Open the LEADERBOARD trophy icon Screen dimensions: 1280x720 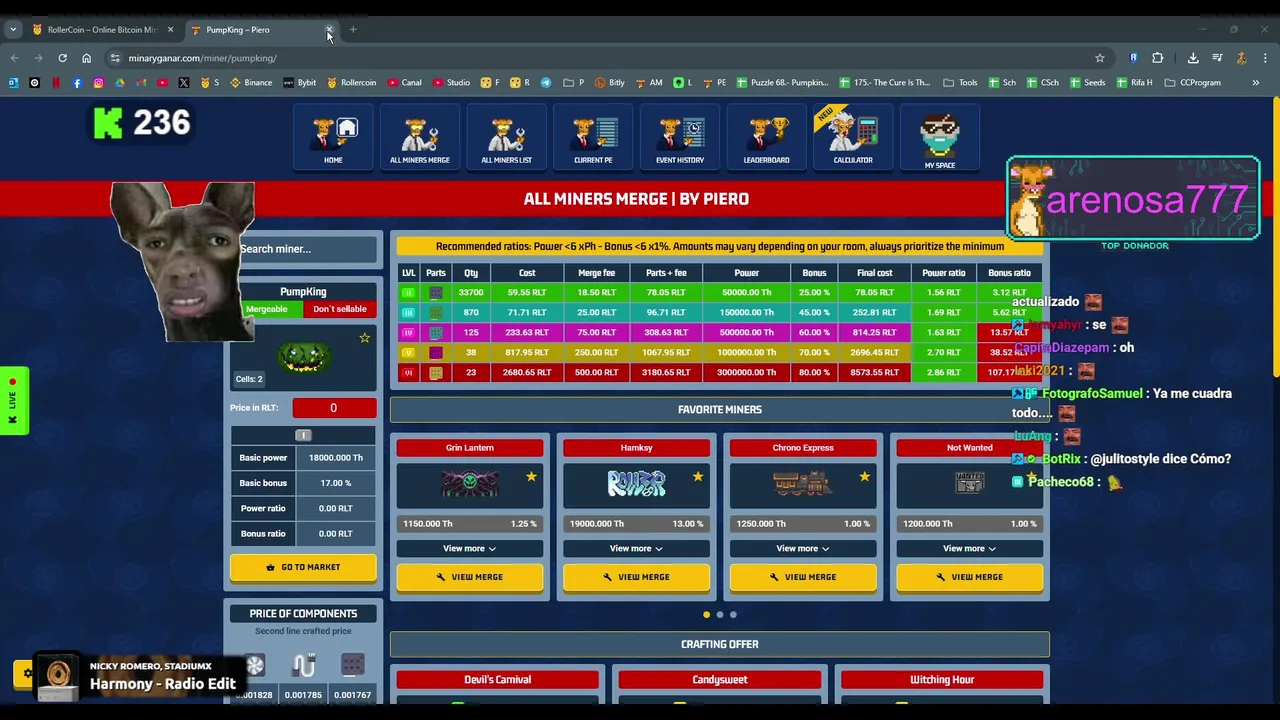[x=766, y=139]
